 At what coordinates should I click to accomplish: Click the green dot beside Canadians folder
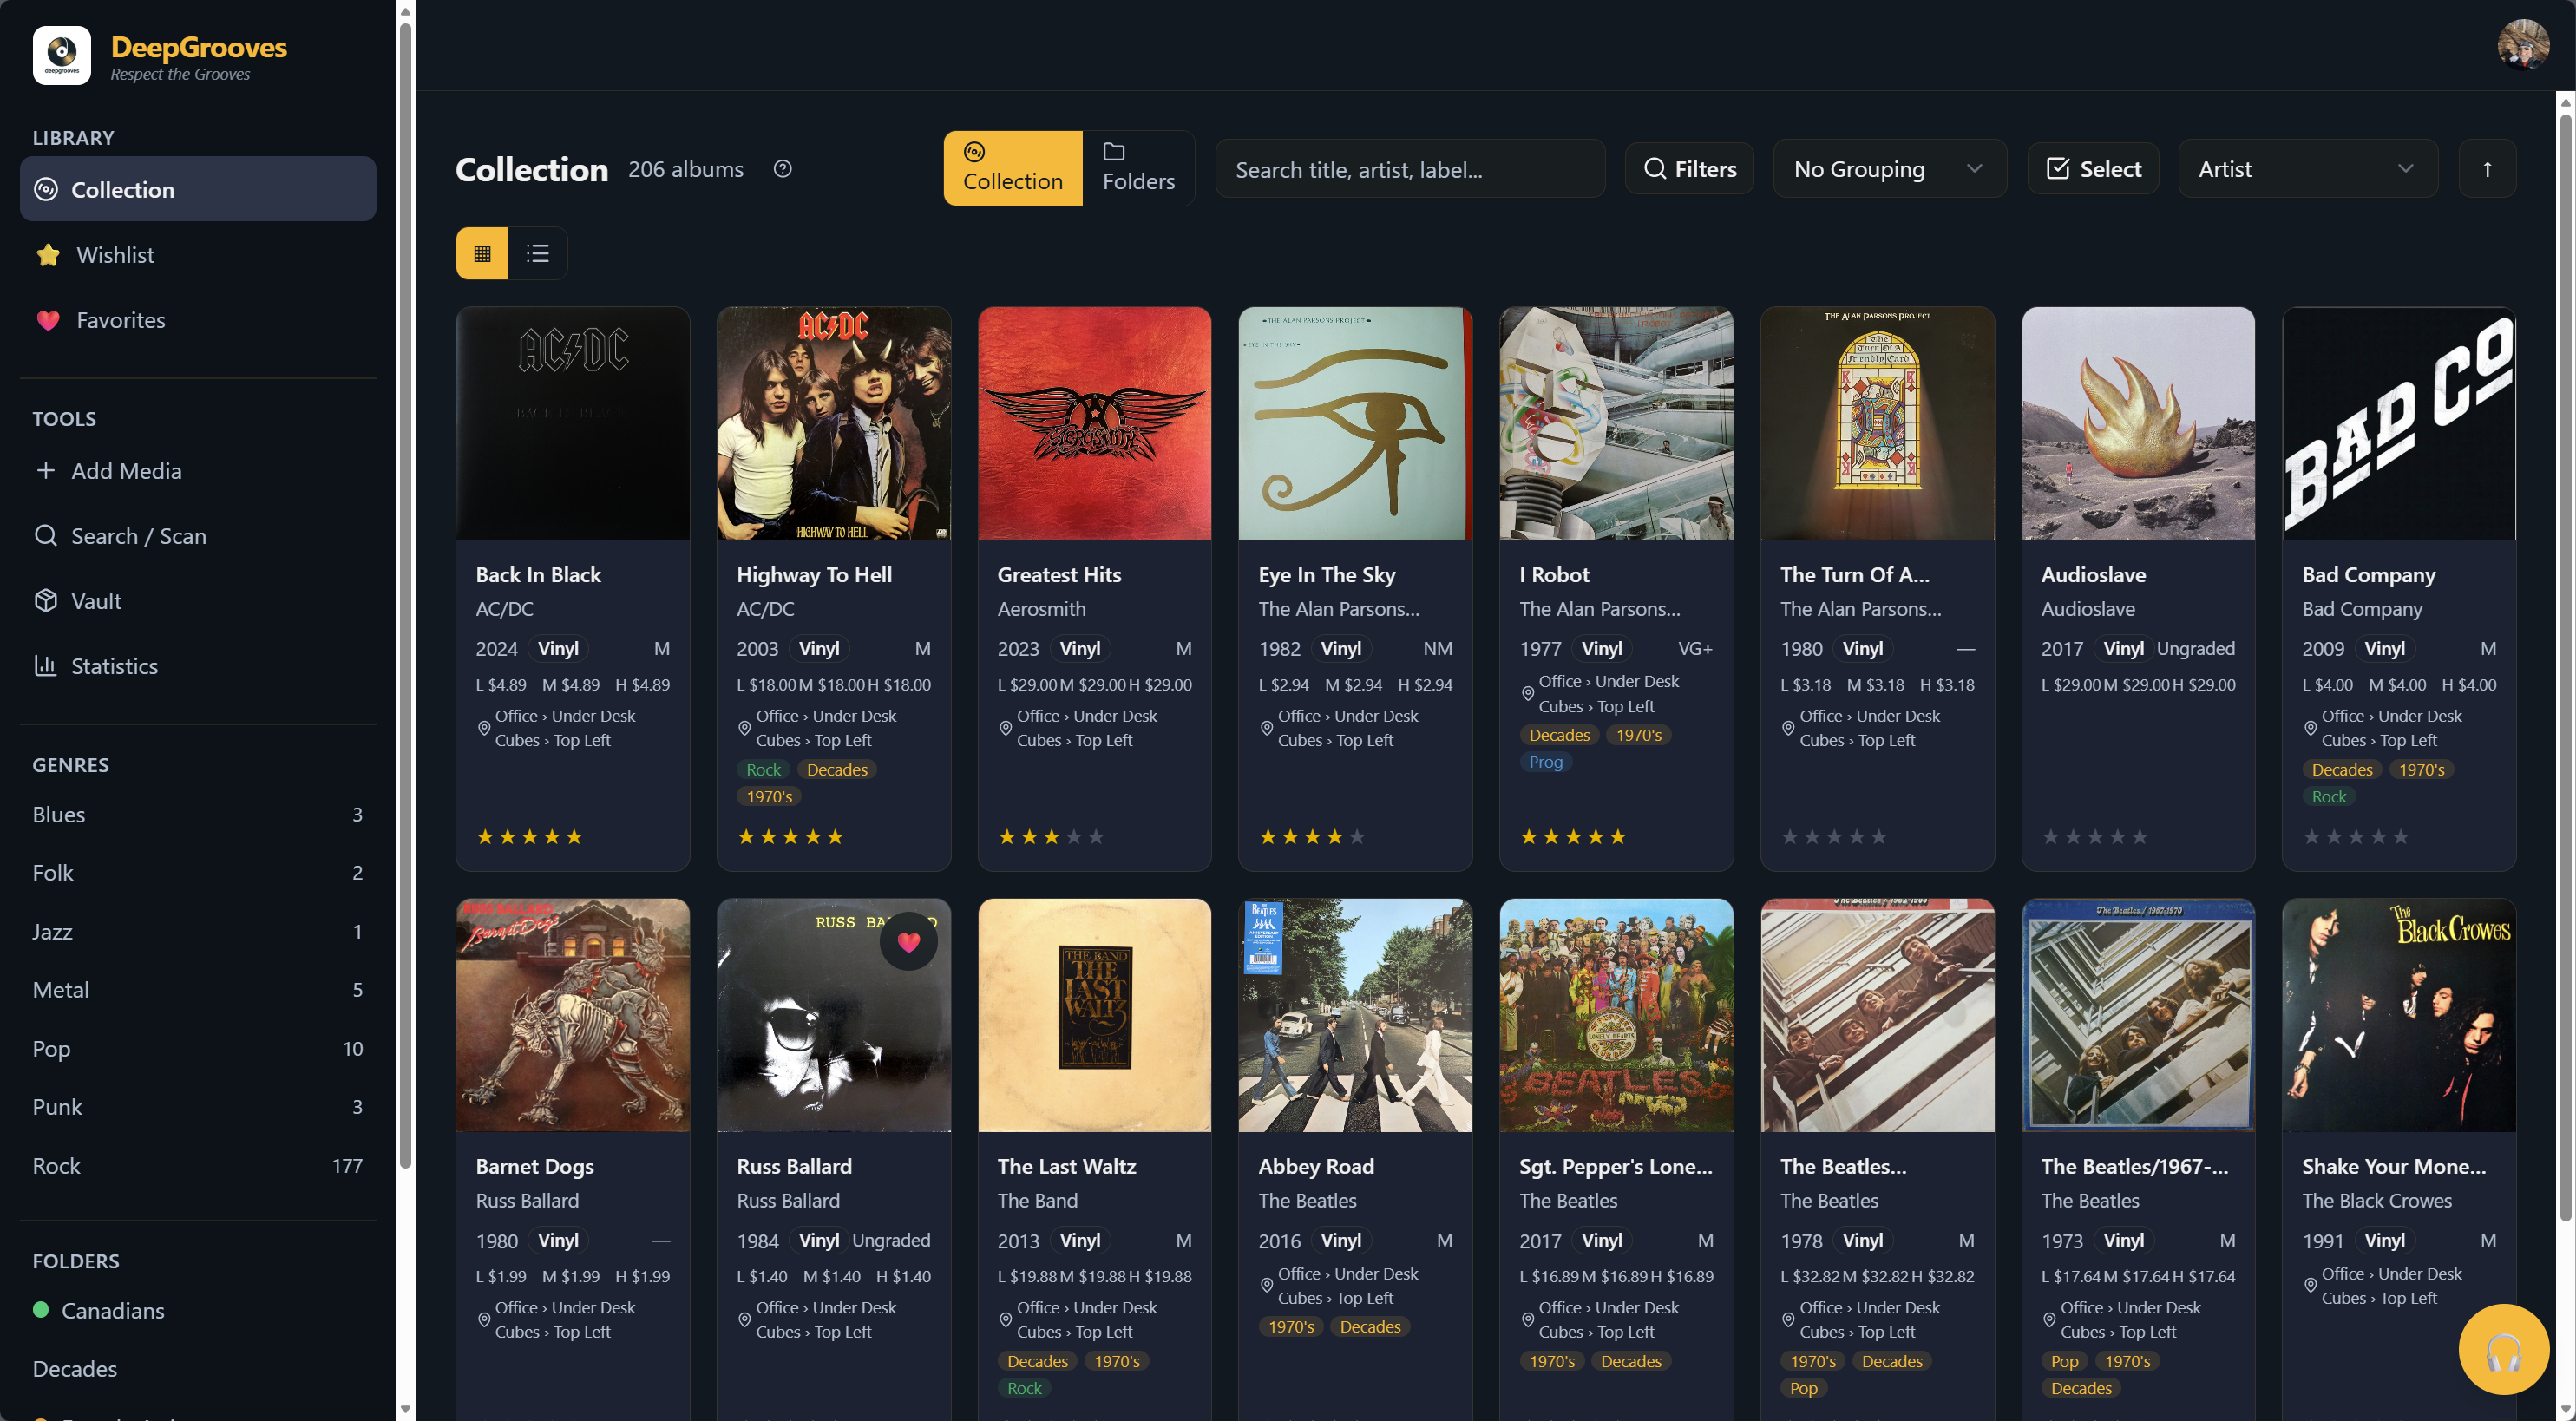click(x=41, y=1309)
